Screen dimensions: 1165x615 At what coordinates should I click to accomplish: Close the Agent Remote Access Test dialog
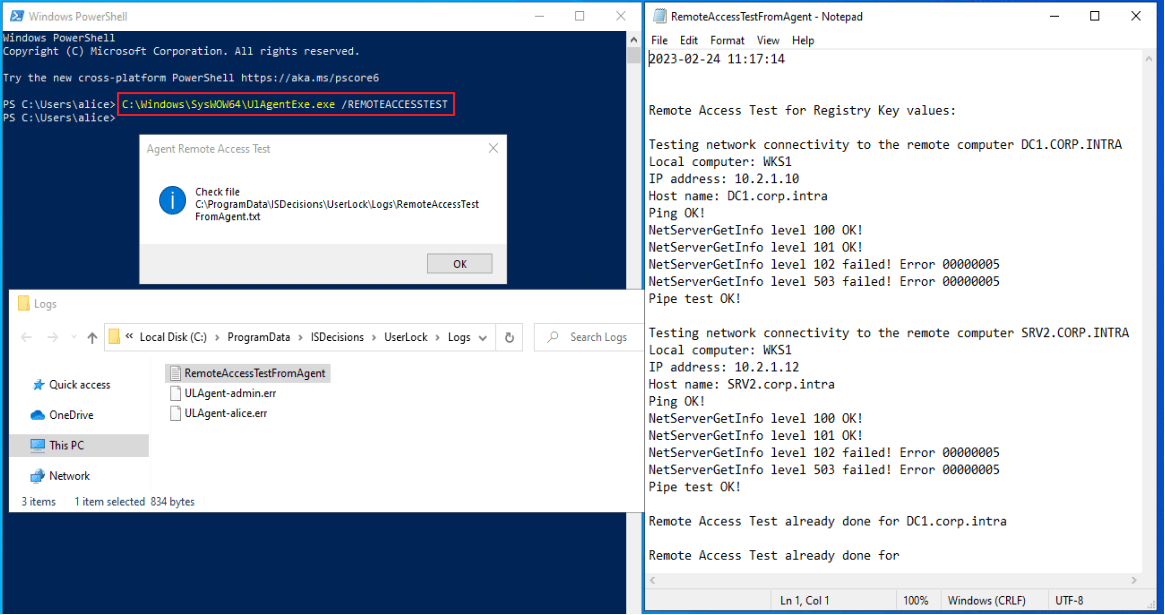pyautogui.click(x=493, y=149)
